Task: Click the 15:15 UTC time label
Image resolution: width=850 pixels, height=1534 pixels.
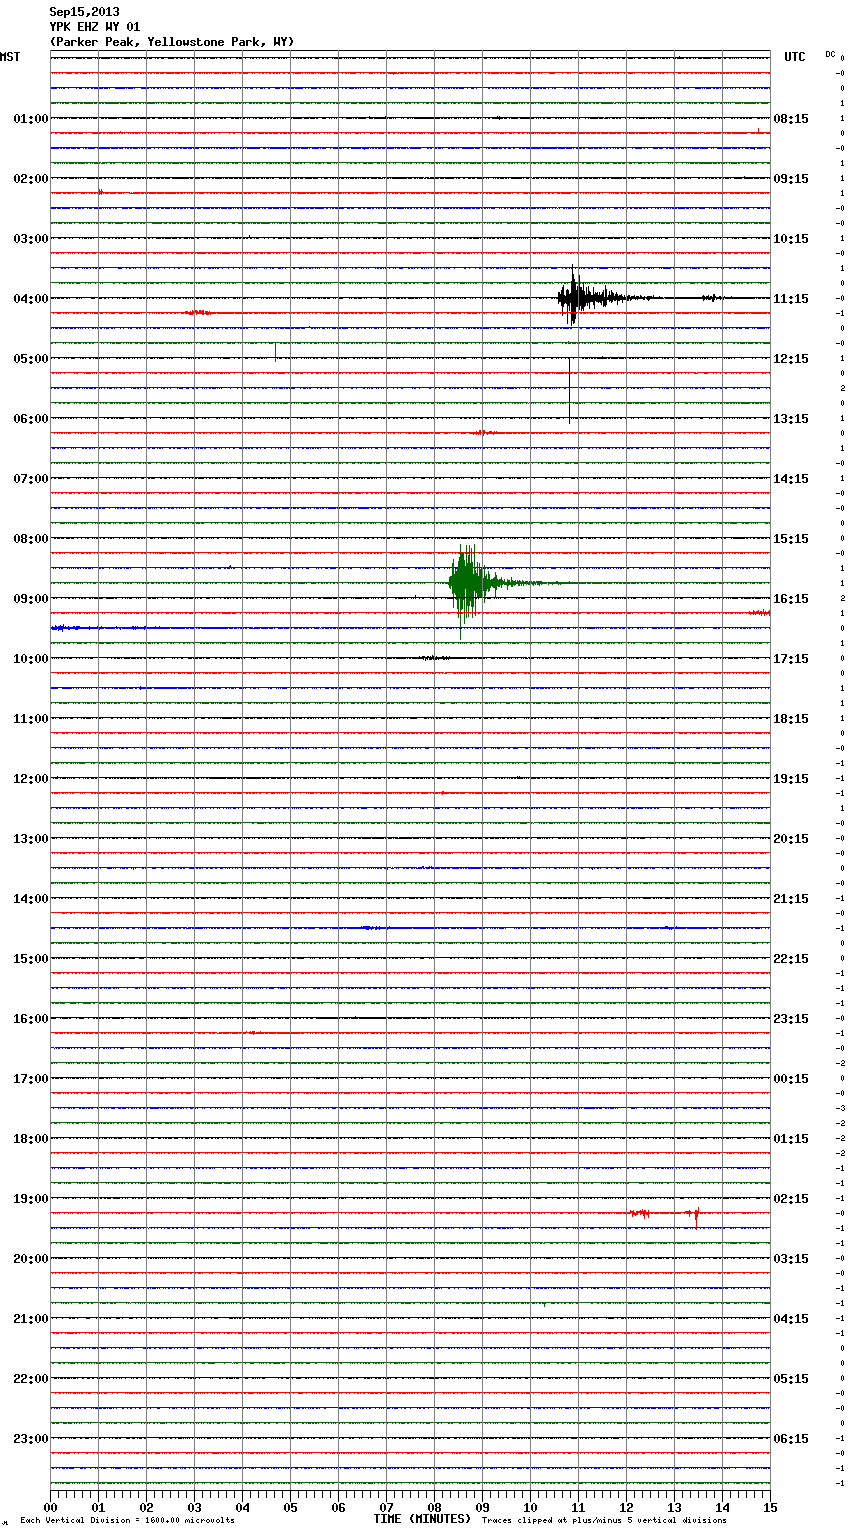Action: (x=791, y=539)
